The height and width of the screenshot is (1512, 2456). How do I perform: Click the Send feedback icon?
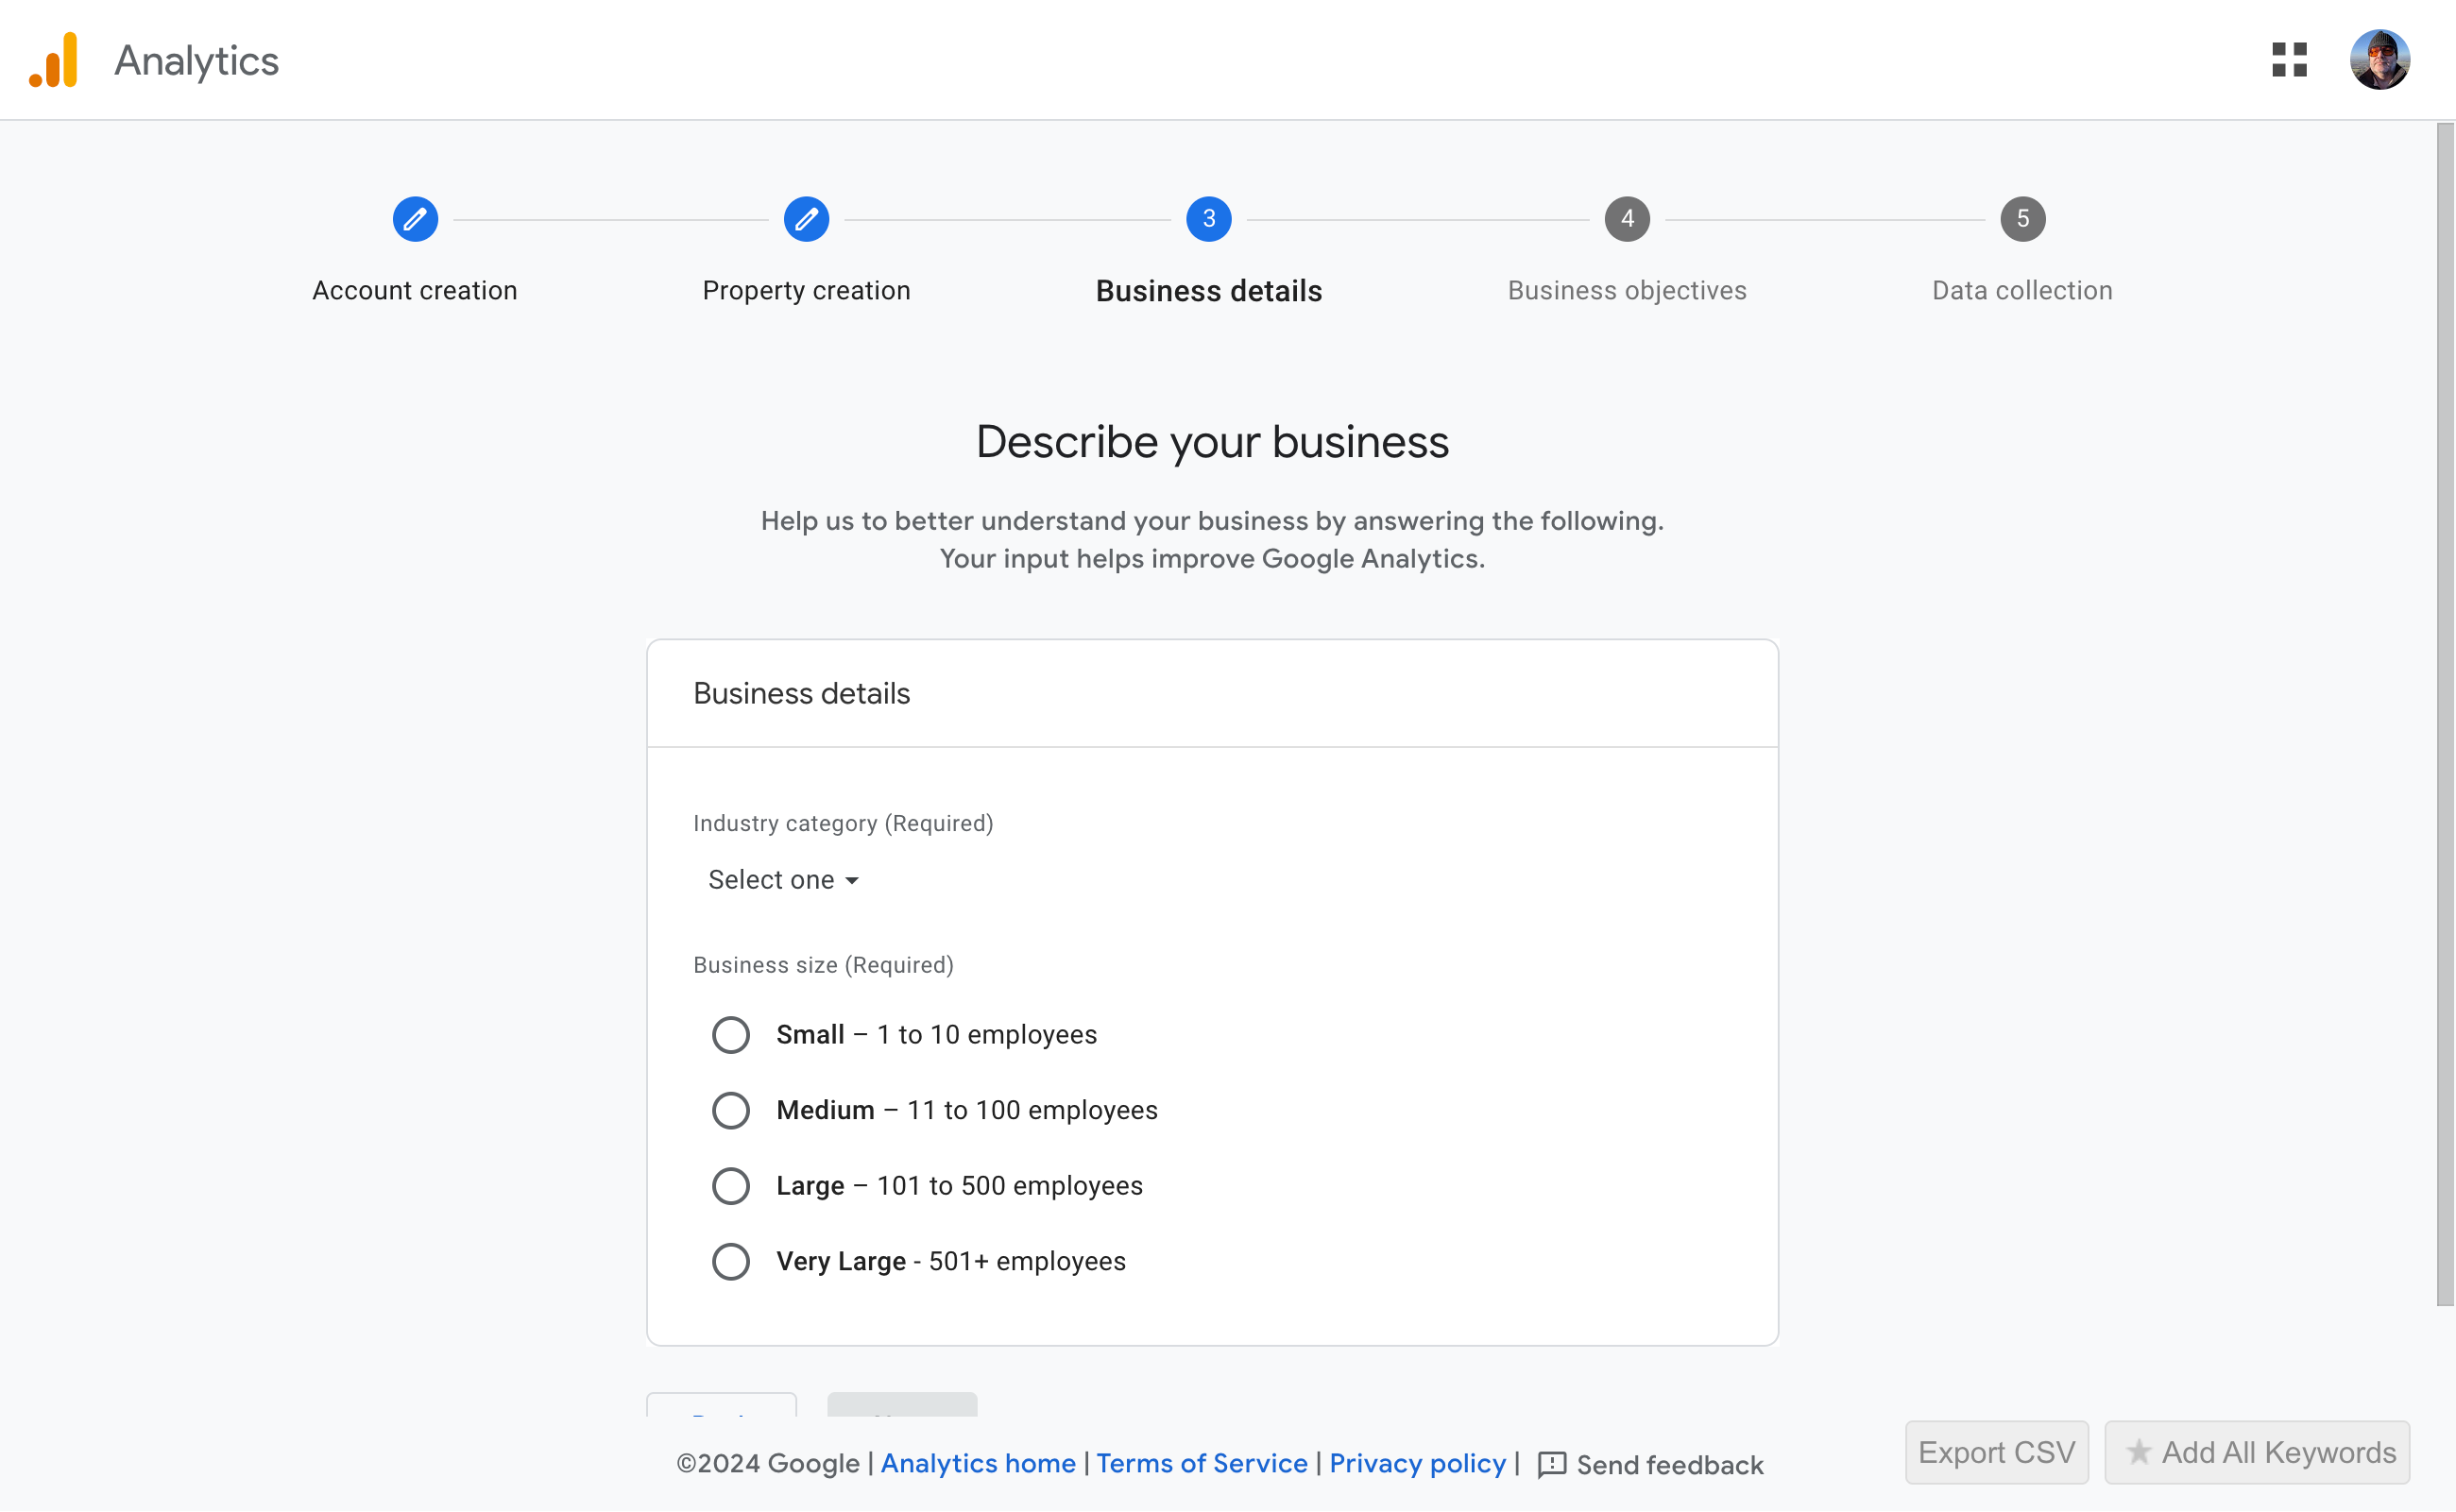tap(1552, 1464)
